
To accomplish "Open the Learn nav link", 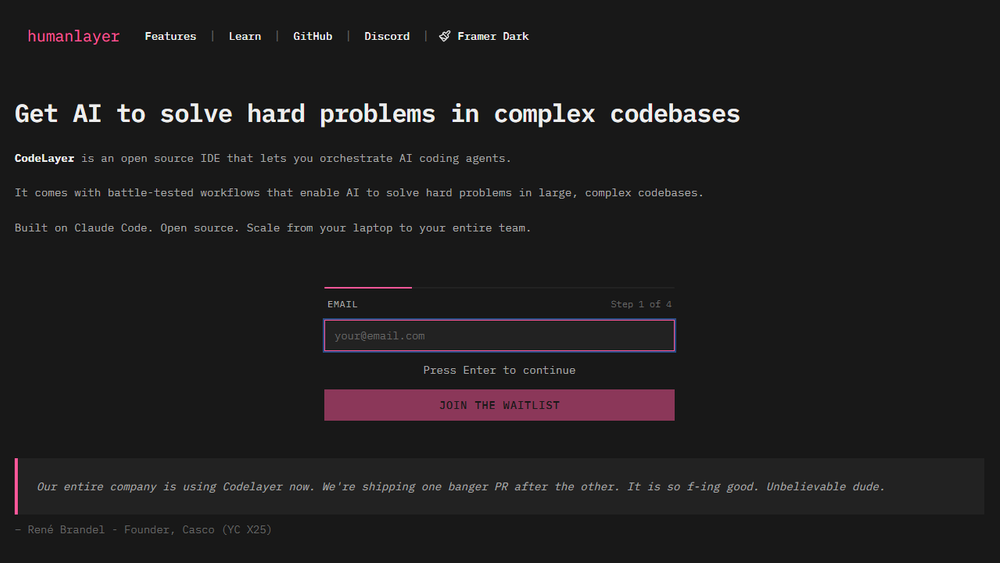I will [245, 36].
